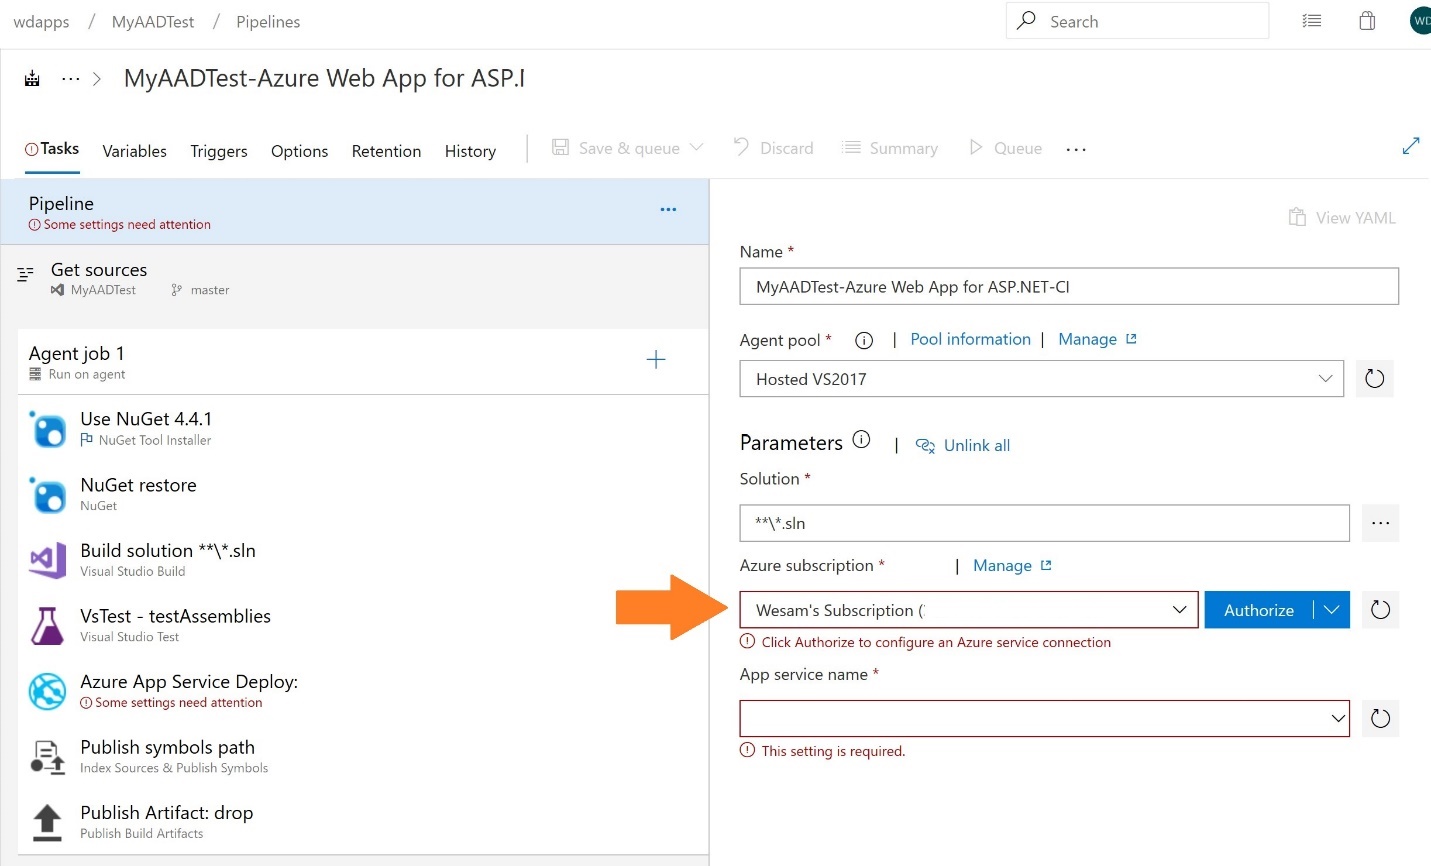This screenshot has width=1431, height=866.
Task: Expand the Save & queue dropdown
Action: click(696, 147)
